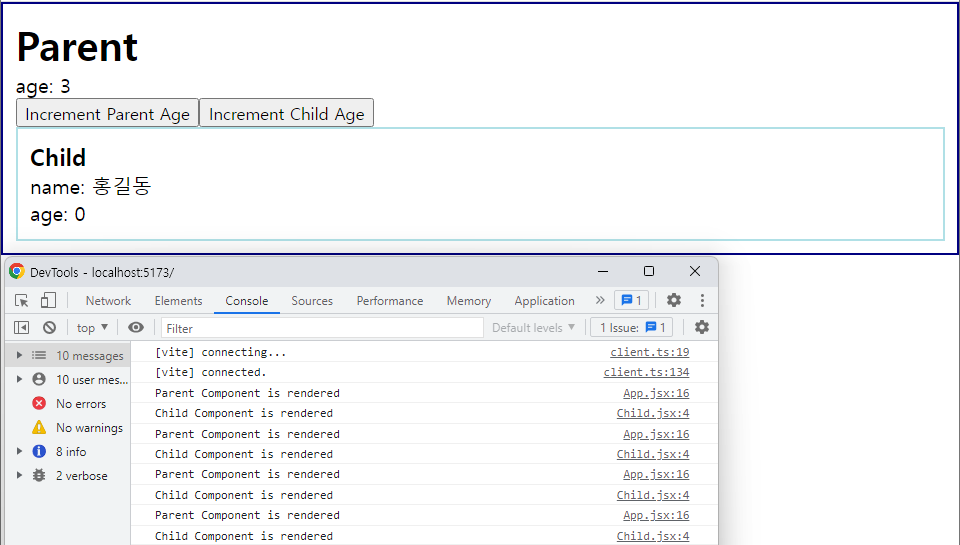
Task: Open the Network tab
Action: 108,301
